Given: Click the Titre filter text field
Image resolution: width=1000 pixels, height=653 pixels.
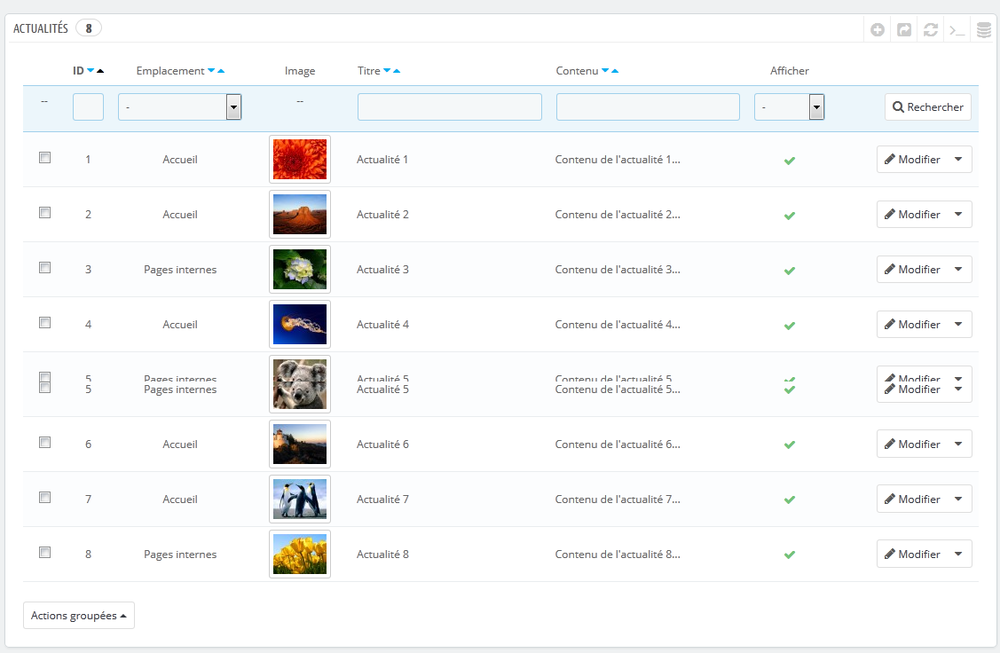Looking at the screenshot, I should [449, 107].
